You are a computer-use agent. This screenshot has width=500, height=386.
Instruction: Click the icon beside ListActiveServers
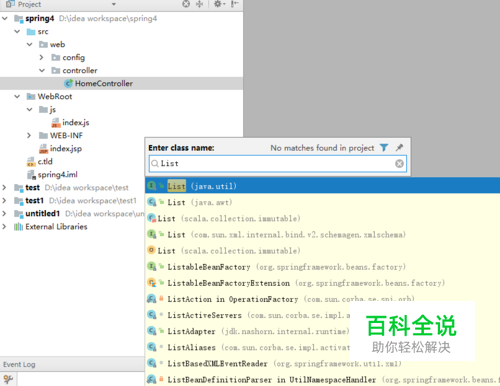pyautogui.click(x=152, y=315)
